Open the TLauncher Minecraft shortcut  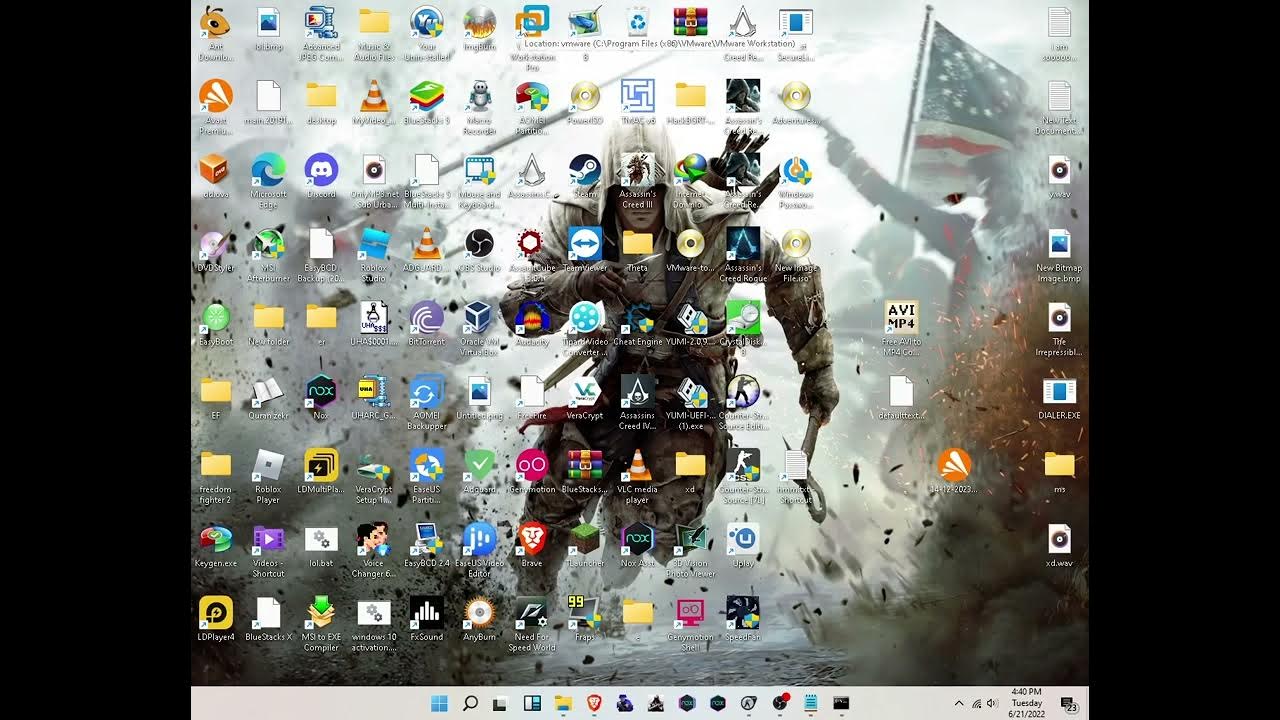[x=585, y=545]
